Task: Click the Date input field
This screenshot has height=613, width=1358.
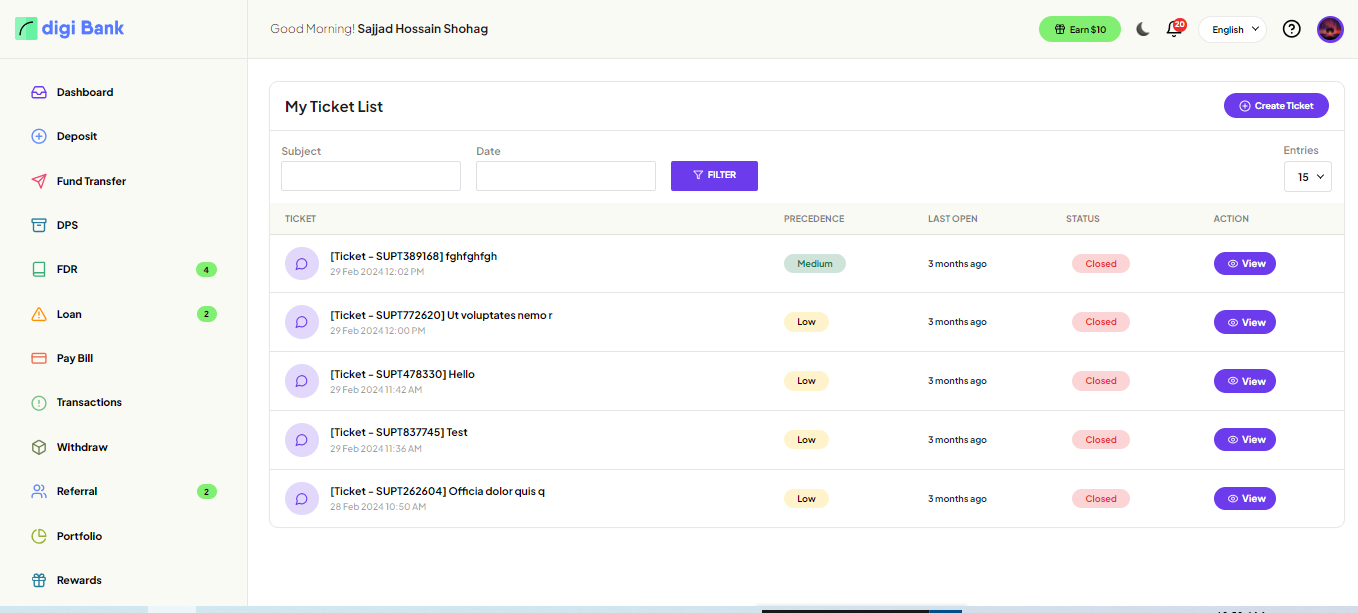Action: coord(565,176)
